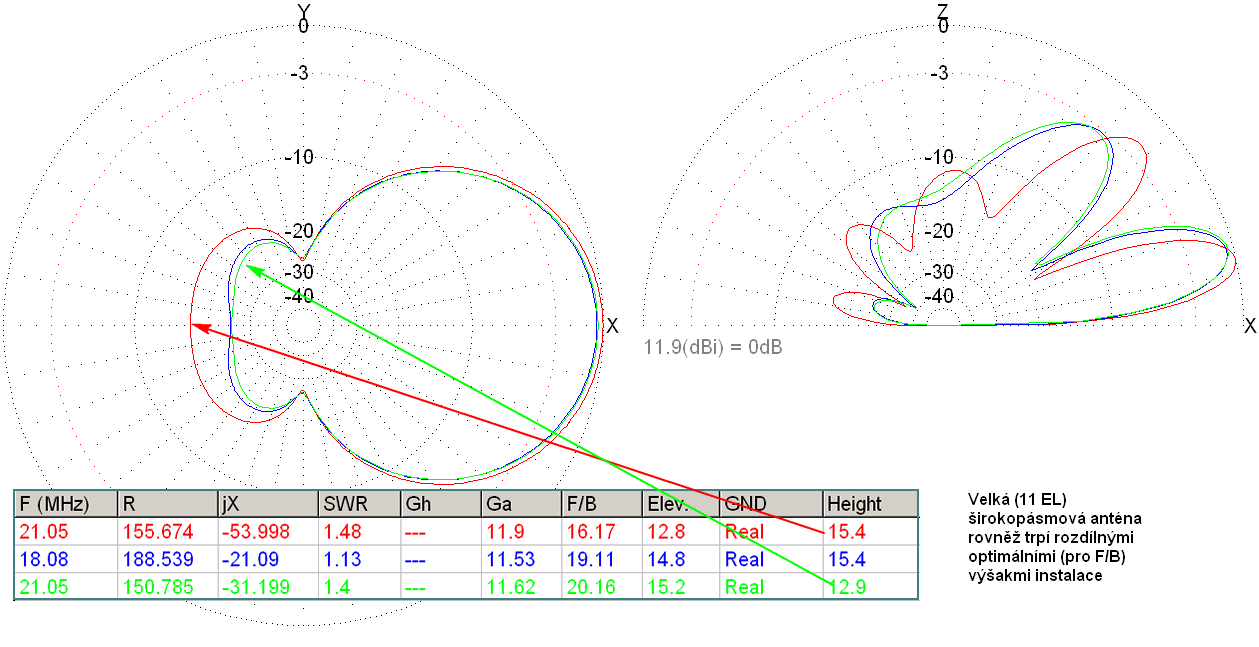Select the Elev. column header
Viewport: 1259px width, 647px height.
coord(667,504)
